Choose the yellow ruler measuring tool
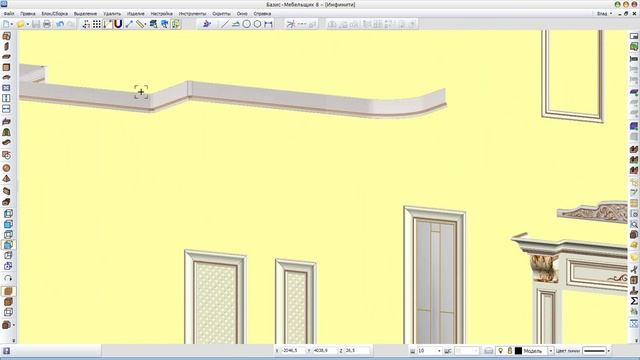The image size is (640, 360). coord(140,24)
